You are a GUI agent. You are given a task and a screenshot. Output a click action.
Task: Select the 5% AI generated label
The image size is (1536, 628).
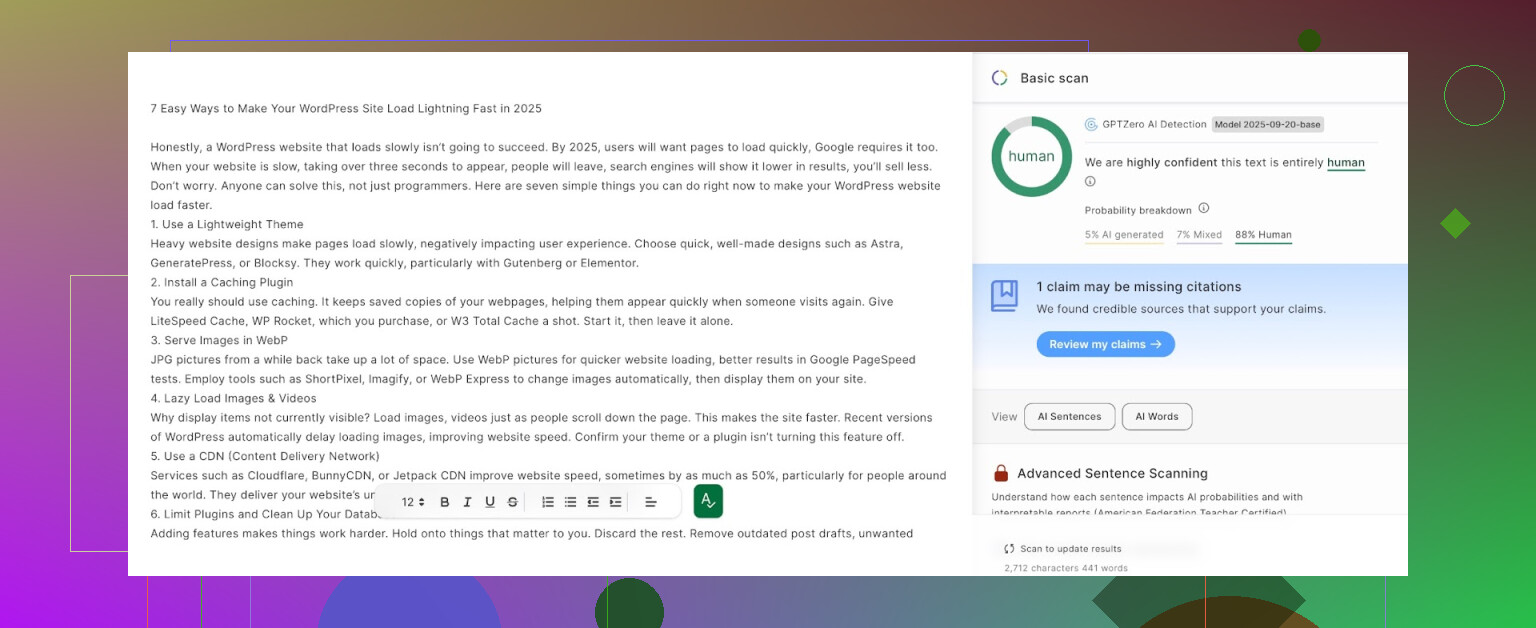tap(1124, 235)
